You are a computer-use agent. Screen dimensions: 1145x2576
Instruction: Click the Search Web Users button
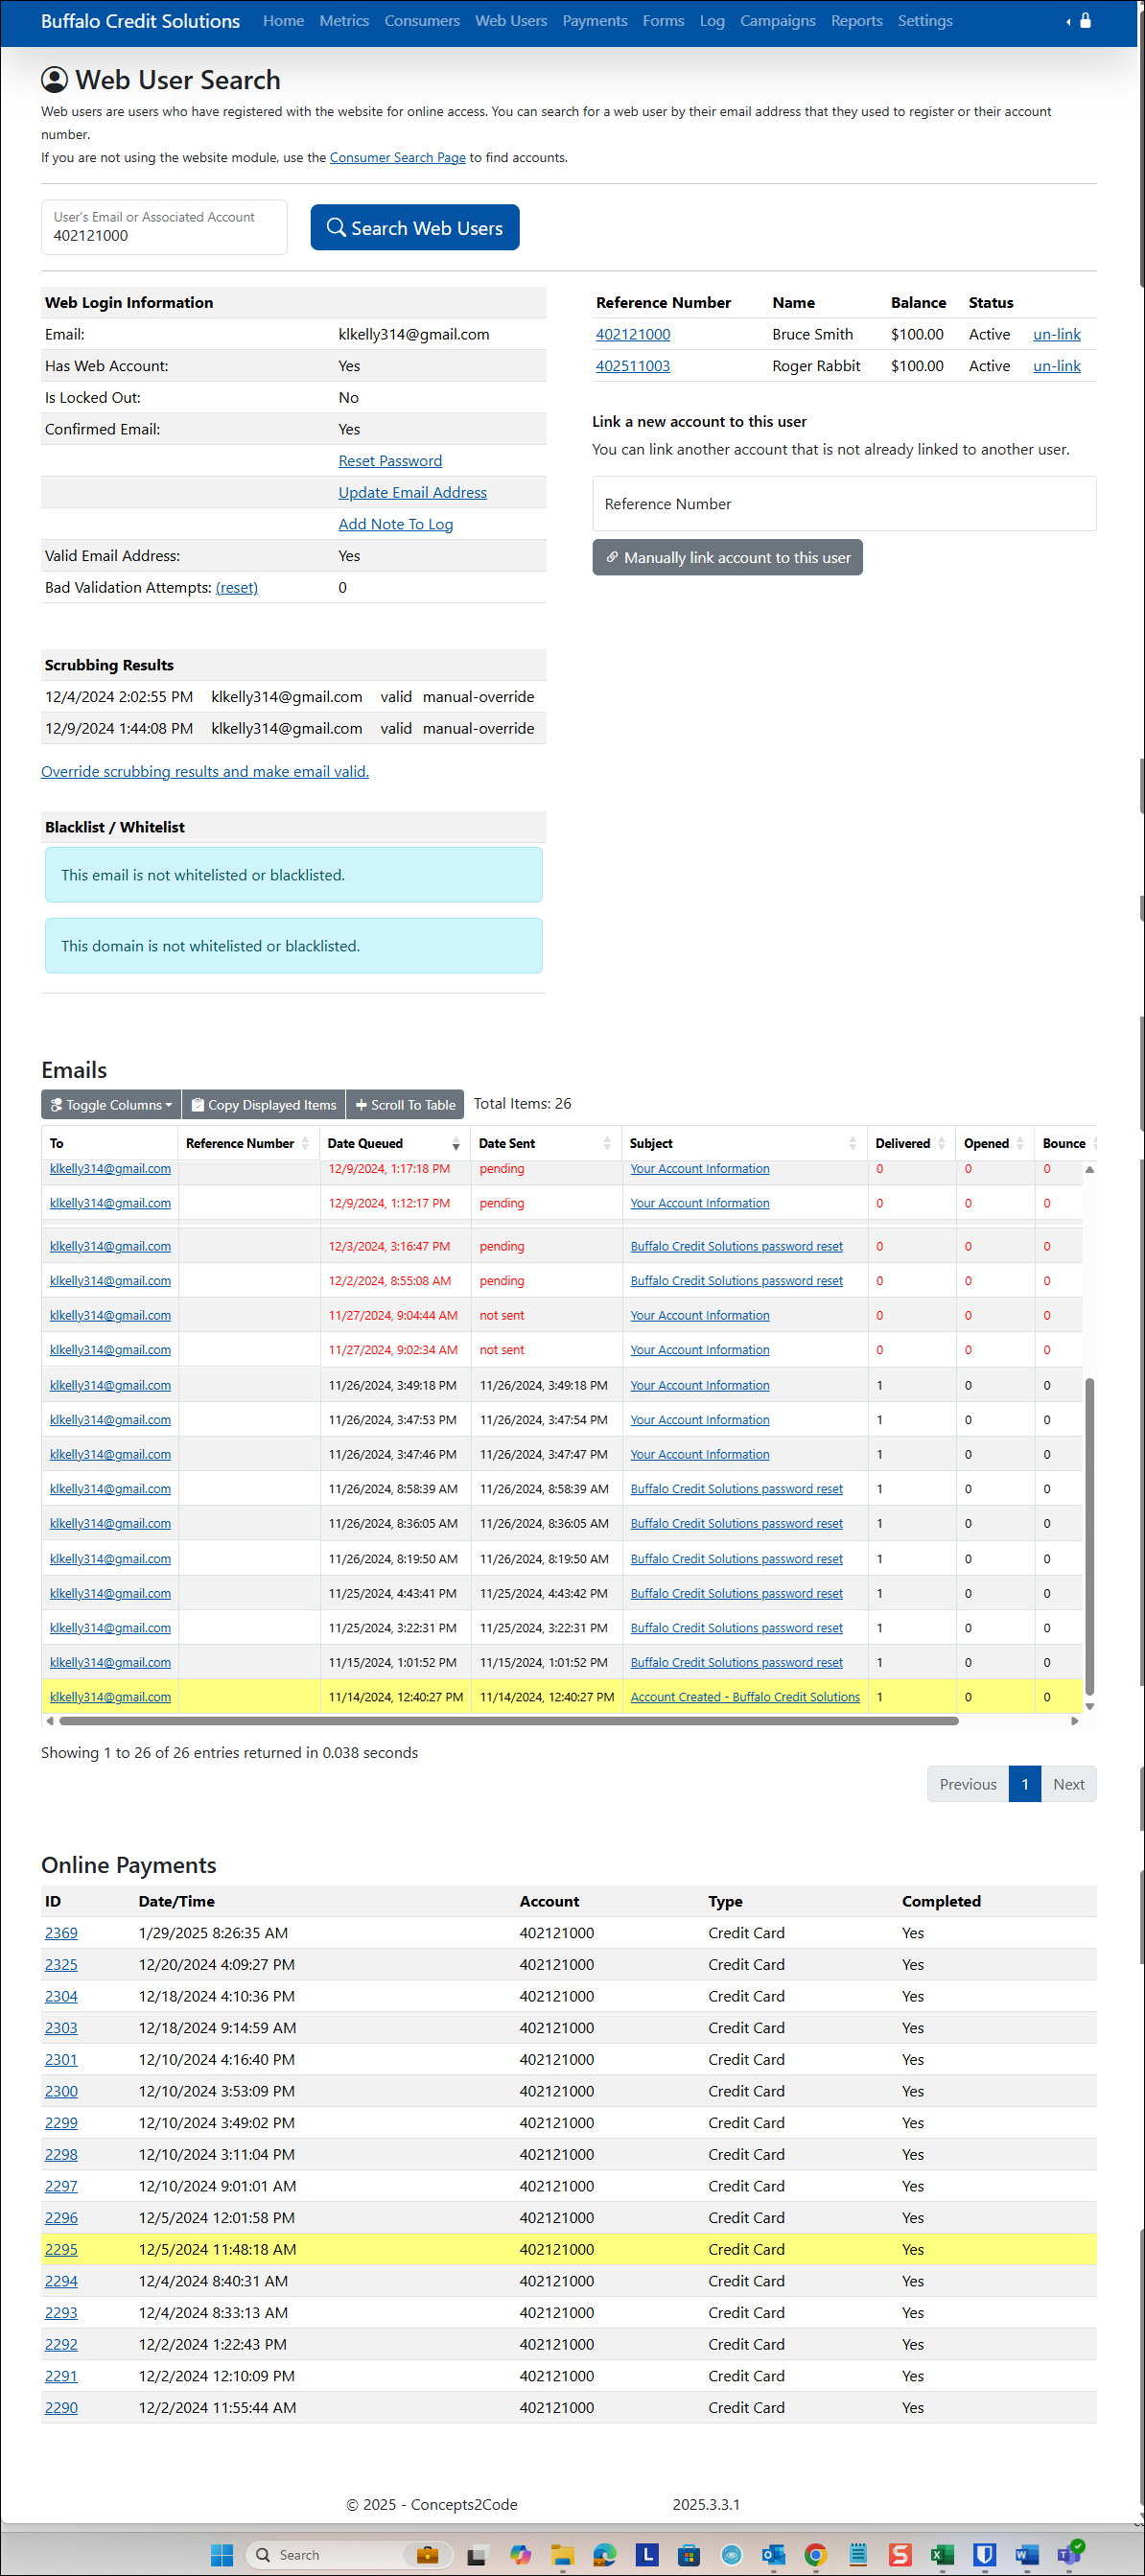tap(414, 228)
